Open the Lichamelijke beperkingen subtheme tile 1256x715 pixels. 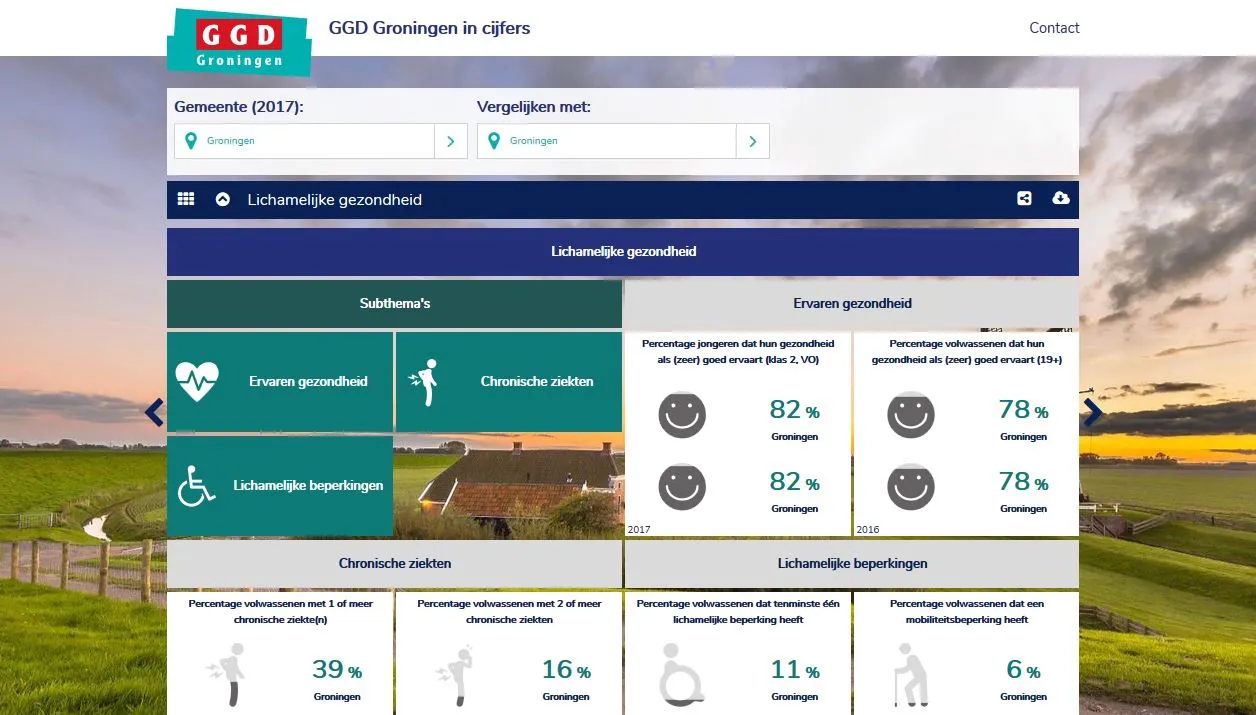tap(280, 486)
